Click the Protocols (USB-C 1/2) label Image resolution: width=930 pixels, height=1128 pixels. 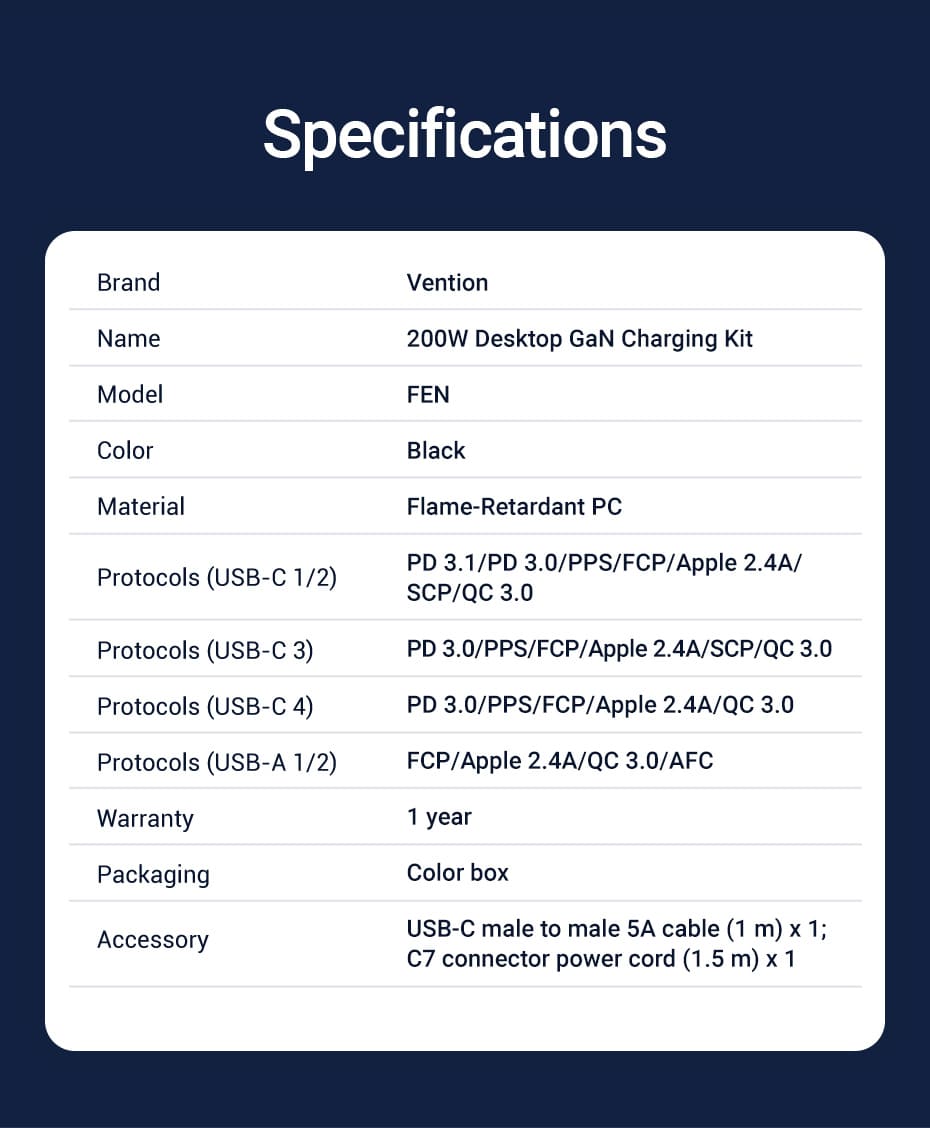coord(216,578)
